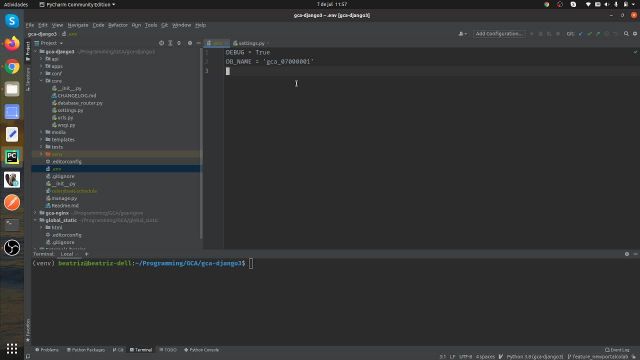Open the Navigate menu

(x=78, y=25)
